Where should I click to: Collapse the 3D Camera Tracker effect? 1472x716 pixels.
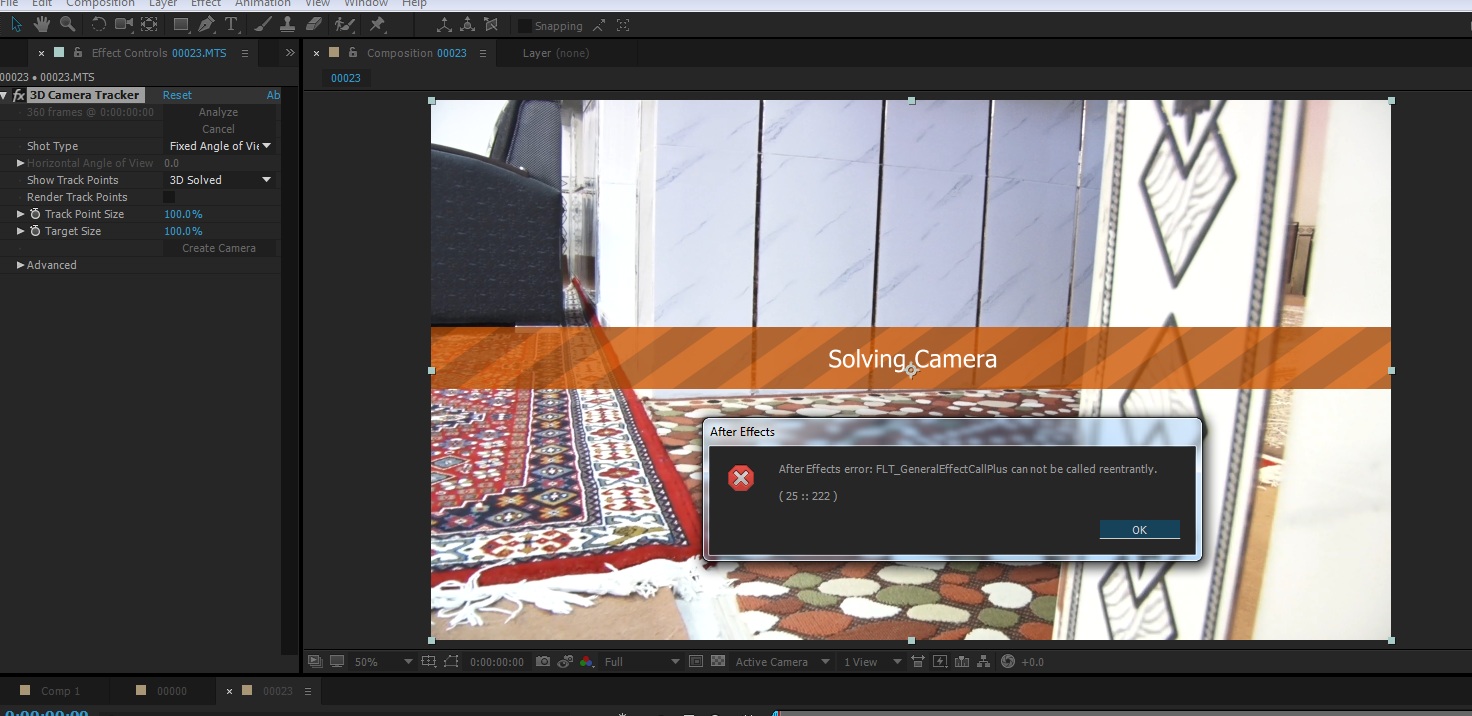click(4, 95)
